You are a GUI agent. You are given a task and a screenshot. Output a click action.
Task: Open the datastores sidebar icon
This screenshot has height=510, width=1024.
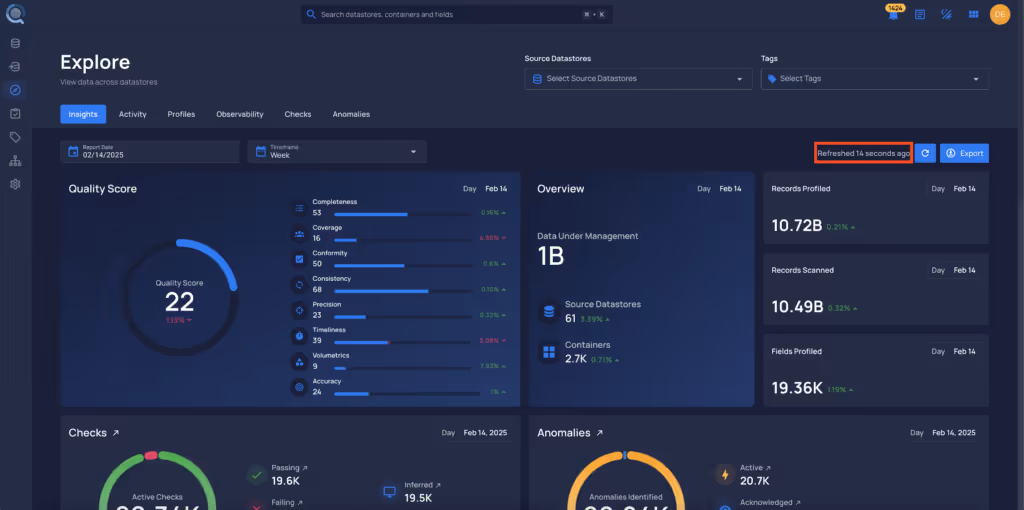(x=15, y=43)
